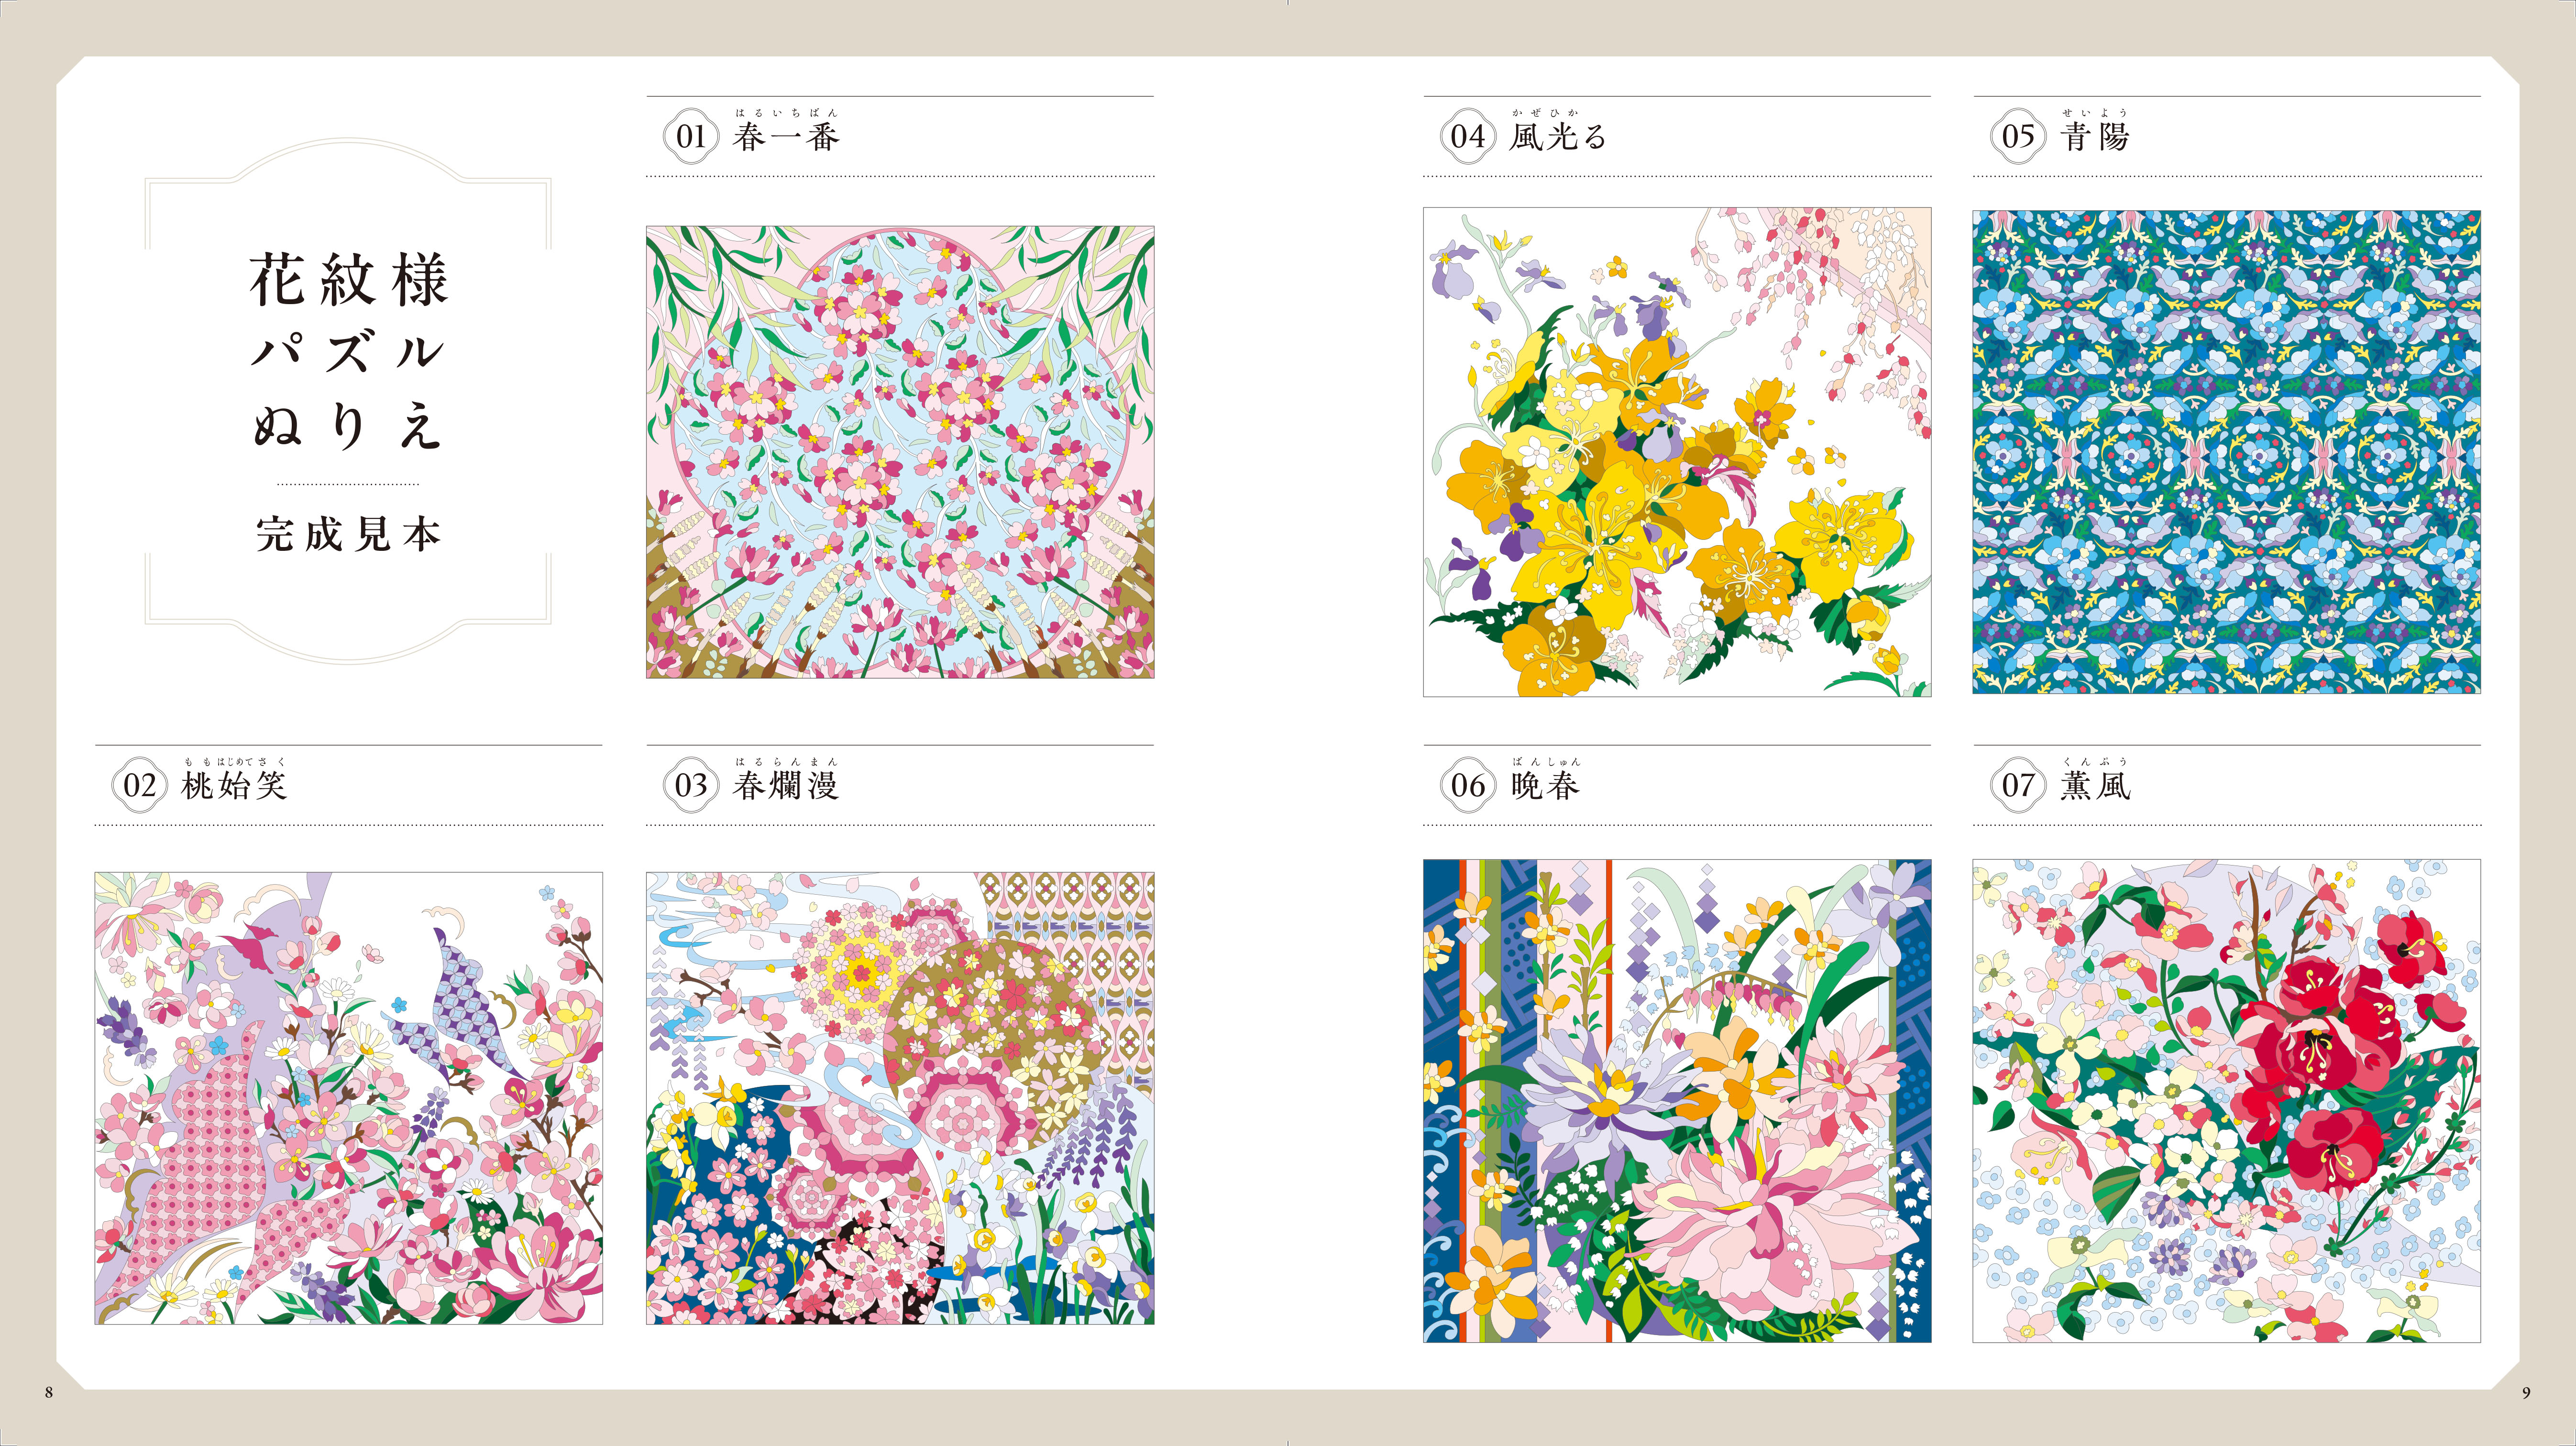Click the 07 number badge
Viewport: 2576px width, 1446px height.
2018,785
